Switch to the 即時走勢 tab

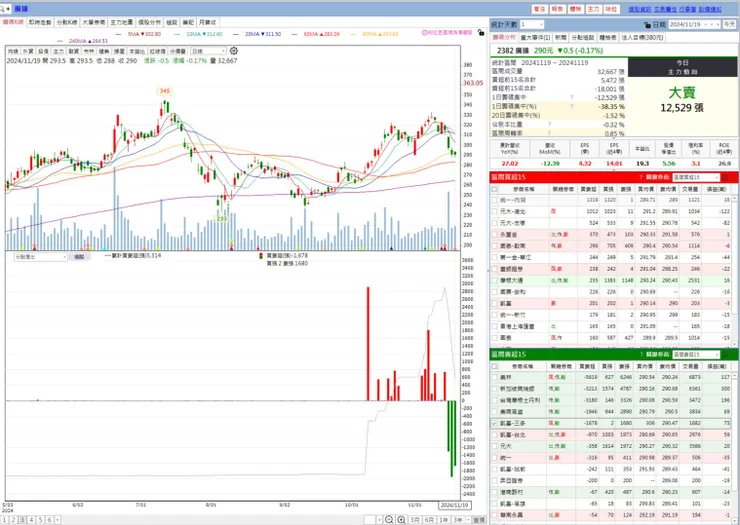coord(40,23)
